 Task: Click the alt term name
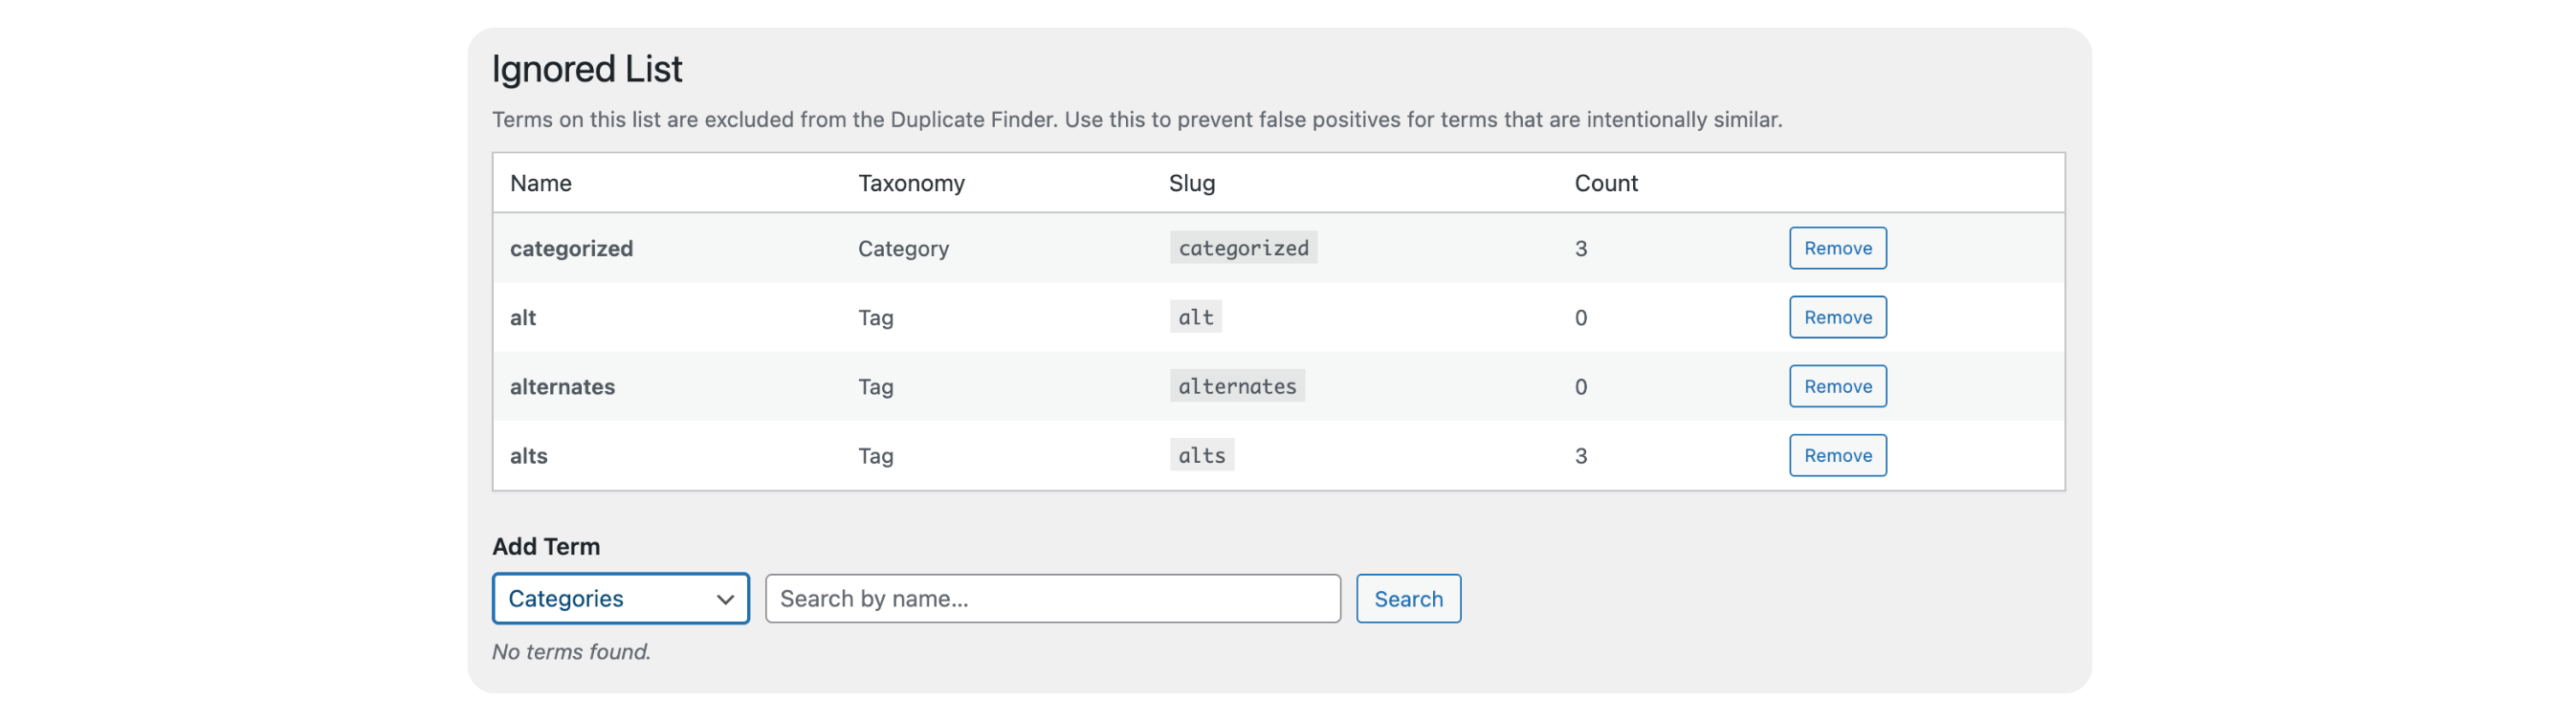(523, 318)
